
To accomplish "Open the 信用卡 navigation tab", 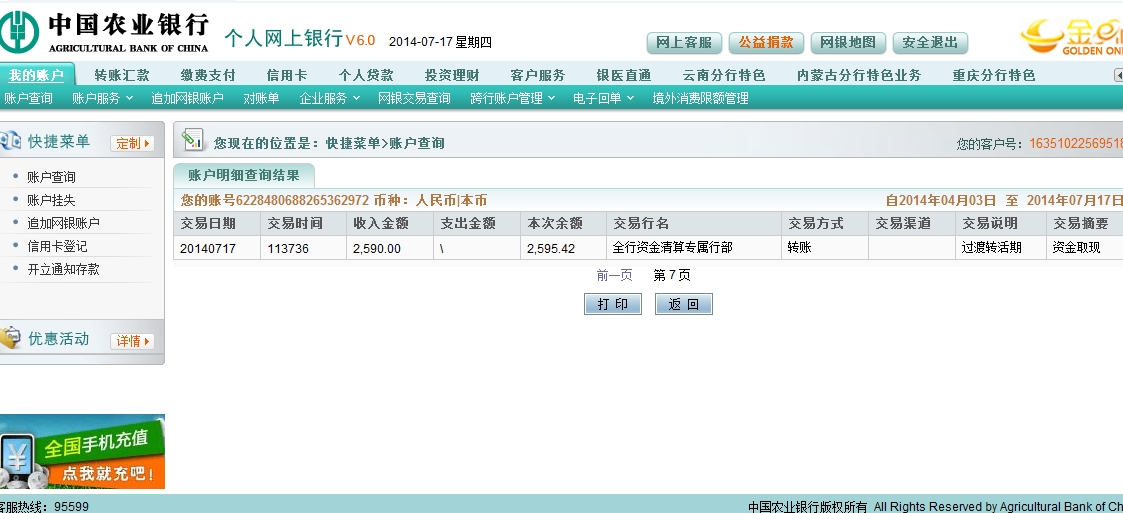I will pyautogui.click(x=286, y=75).
